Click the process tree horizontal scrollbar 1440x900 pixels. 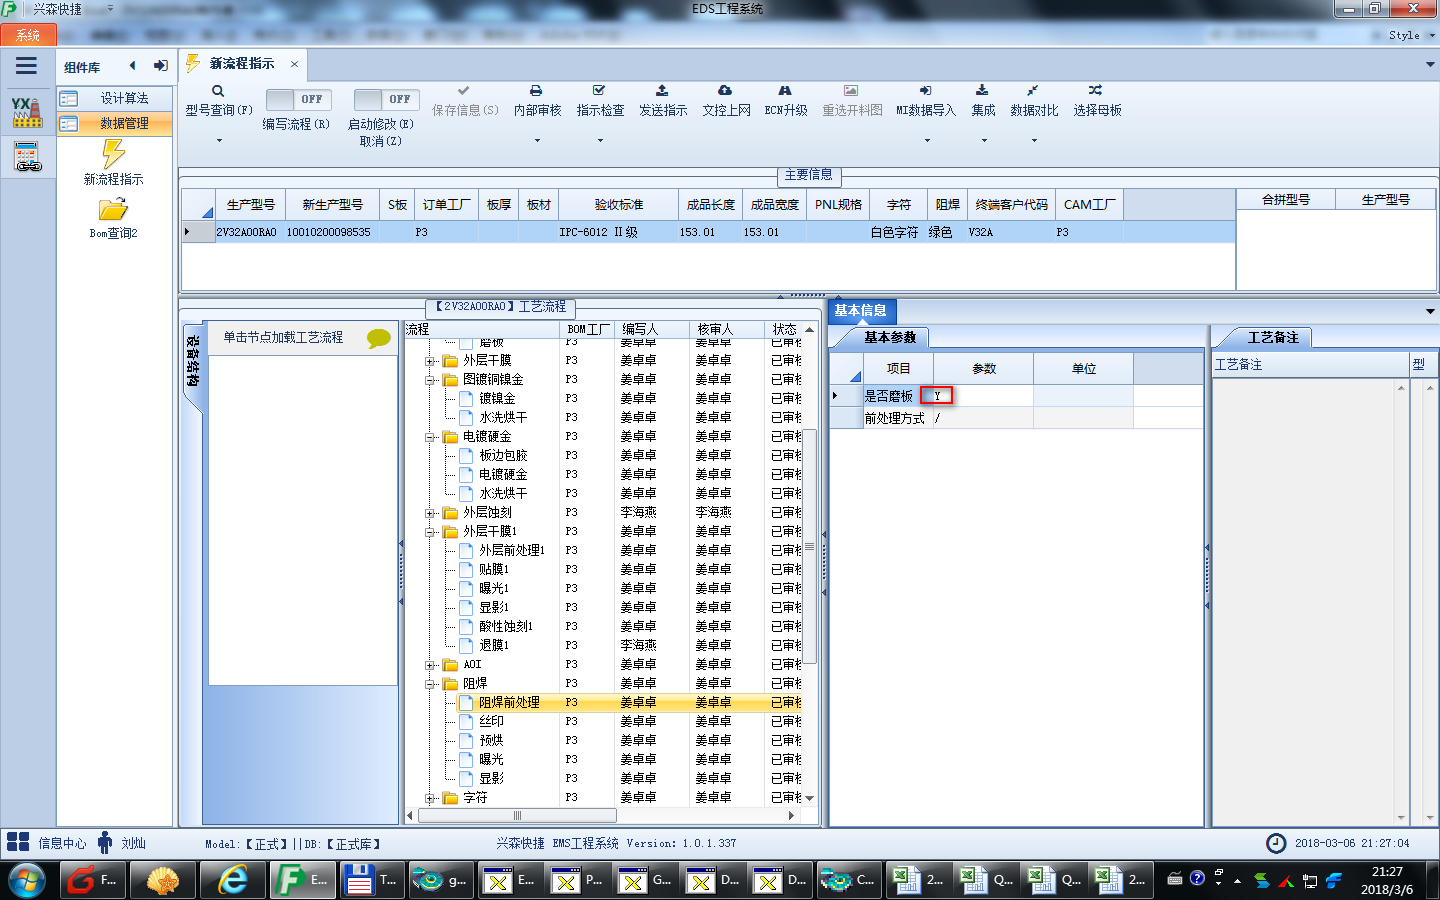click(x=517, y=815)
